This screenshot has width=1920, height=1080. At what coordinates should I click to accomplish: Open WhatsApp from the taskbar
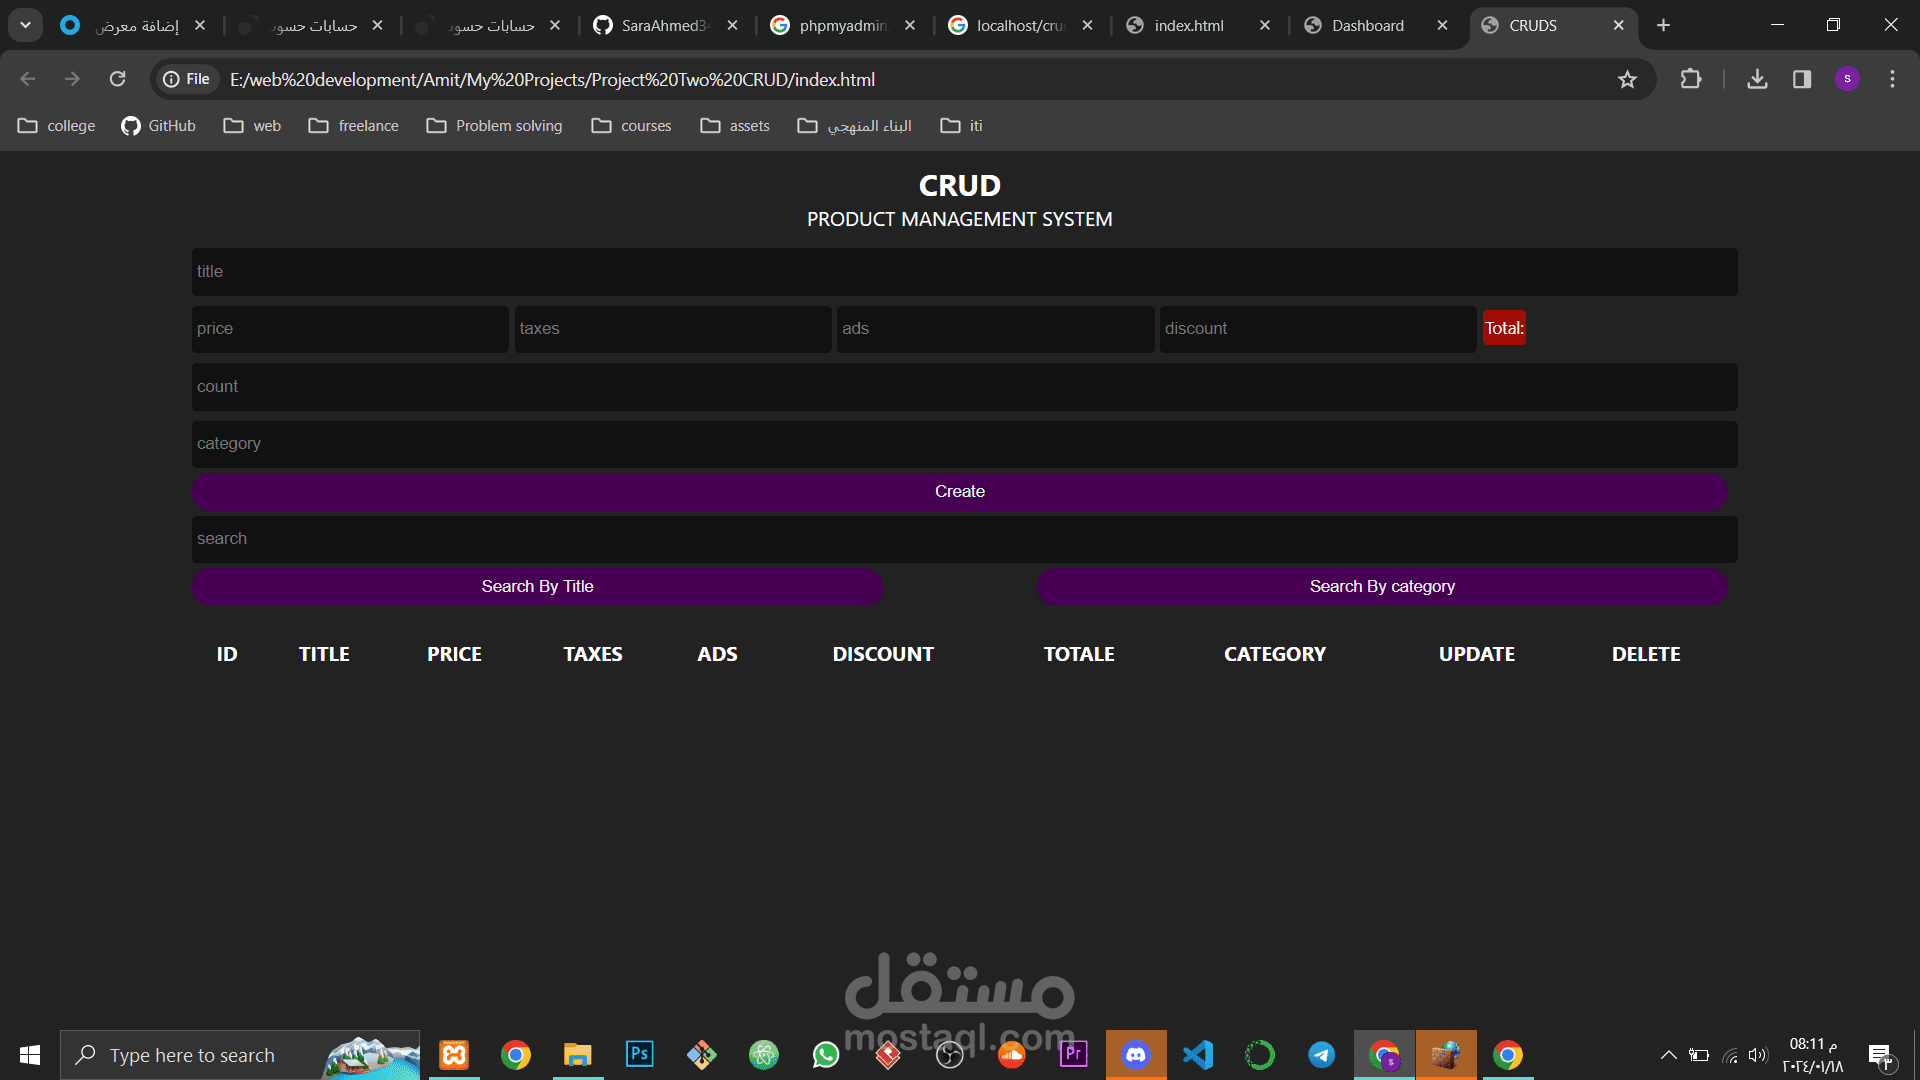825,1054
